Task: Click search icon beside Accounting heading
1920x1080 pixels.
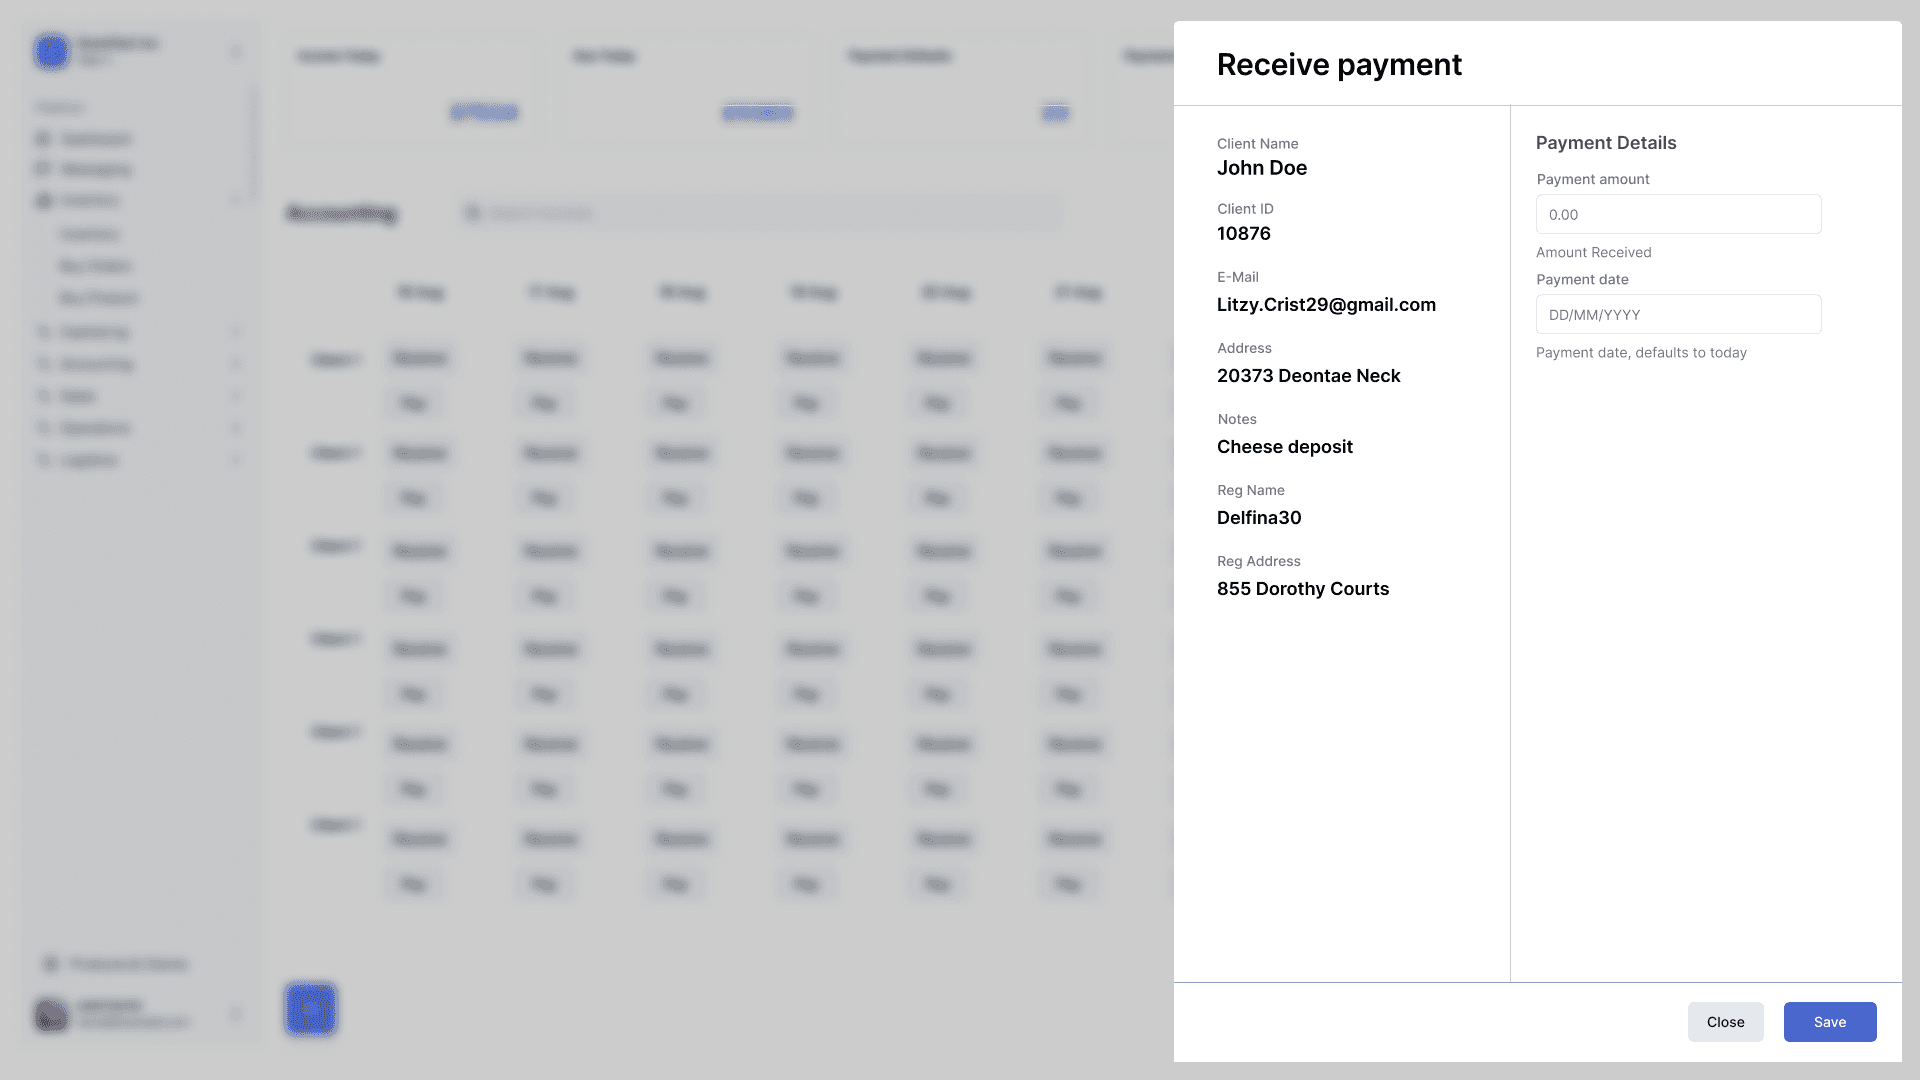Action: [473, 213]
